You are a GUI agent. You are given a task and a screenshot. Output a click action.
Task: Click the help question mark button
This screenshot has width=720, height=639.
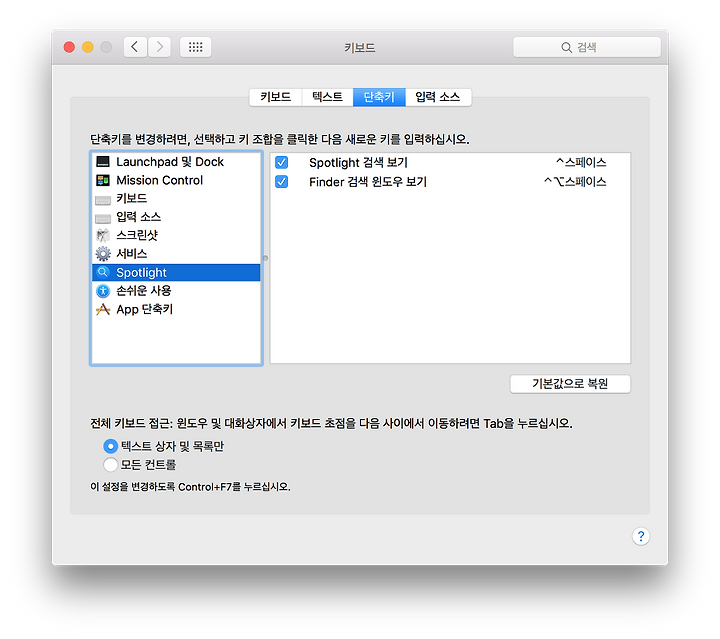tap(641, 536)
